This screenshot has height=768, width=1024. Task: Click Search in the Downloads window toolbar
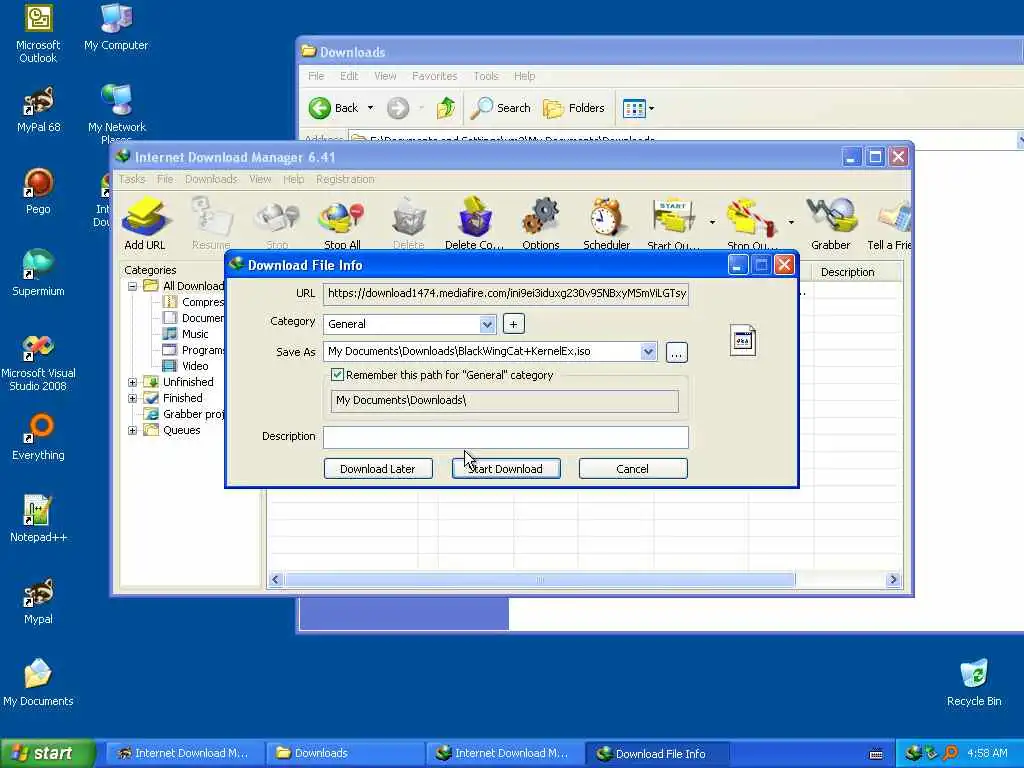pos(502,108)
